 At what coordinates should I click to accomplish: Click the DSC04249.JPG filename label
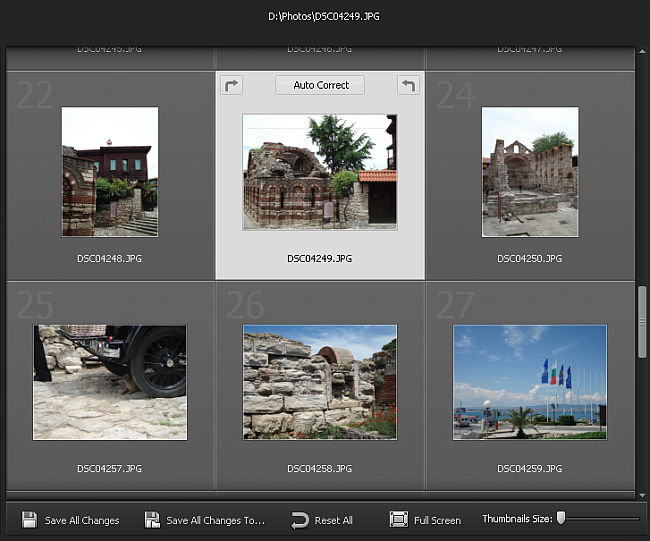(320, 259)
